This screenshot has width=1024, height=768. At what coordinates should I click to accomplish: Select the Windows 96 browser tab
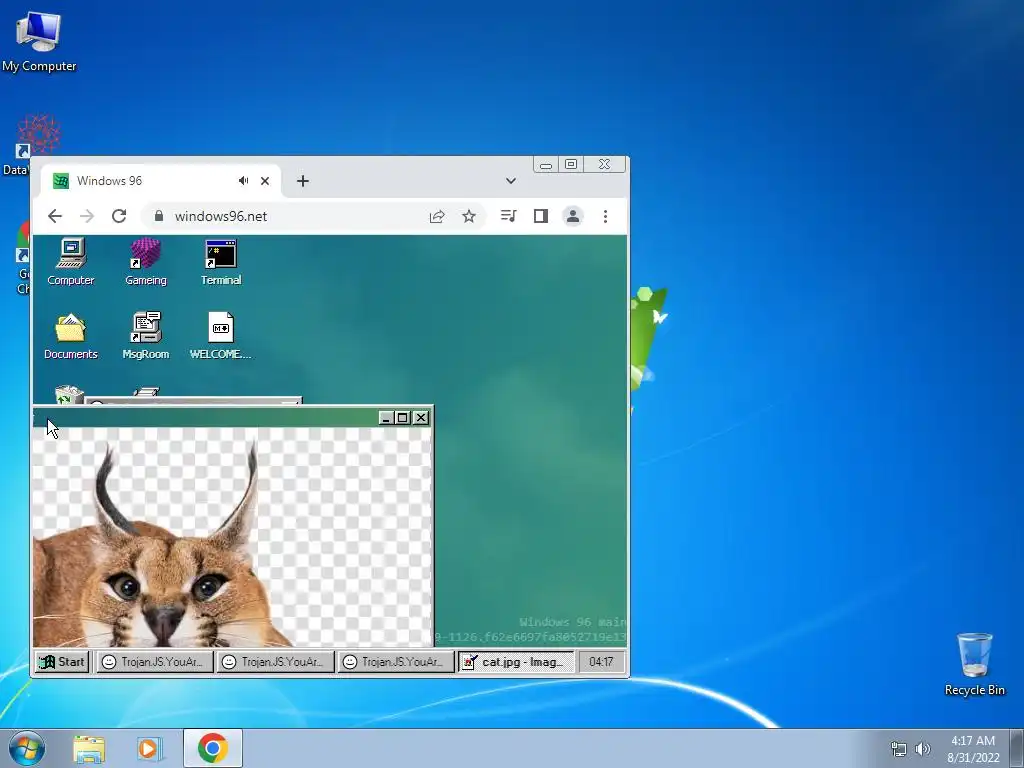tap(161, 181)
